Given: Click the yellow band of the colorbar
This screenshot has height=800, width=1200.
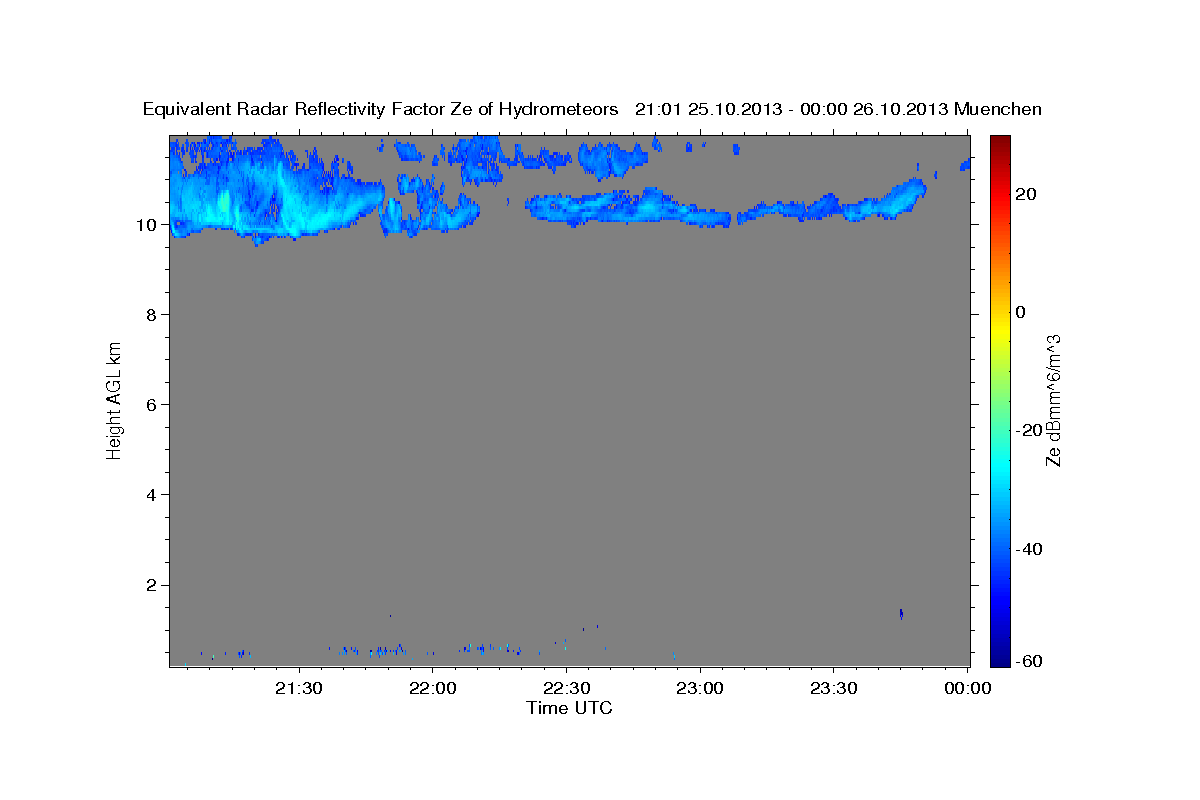Looking at the screenshot, I should click(999, 331).
